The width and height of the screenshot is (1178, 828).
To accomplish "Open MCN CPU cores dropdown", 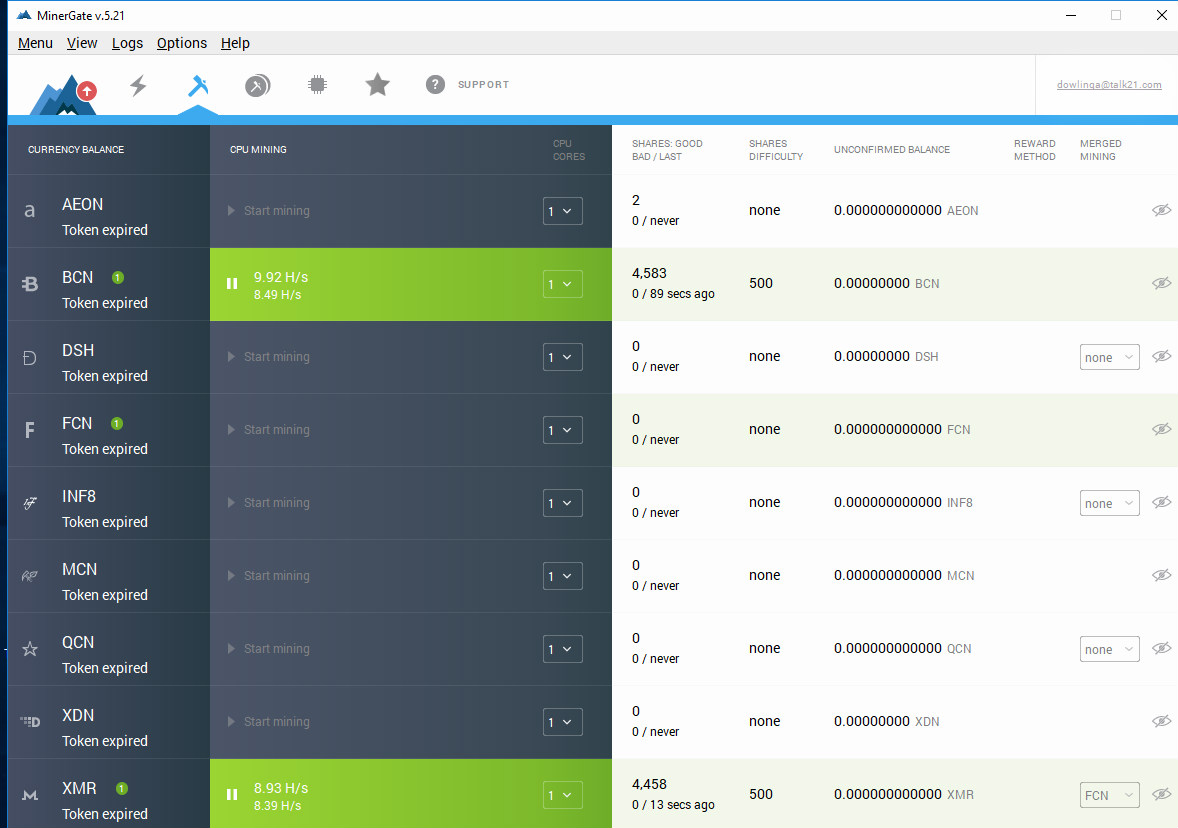I will [563, 576].
